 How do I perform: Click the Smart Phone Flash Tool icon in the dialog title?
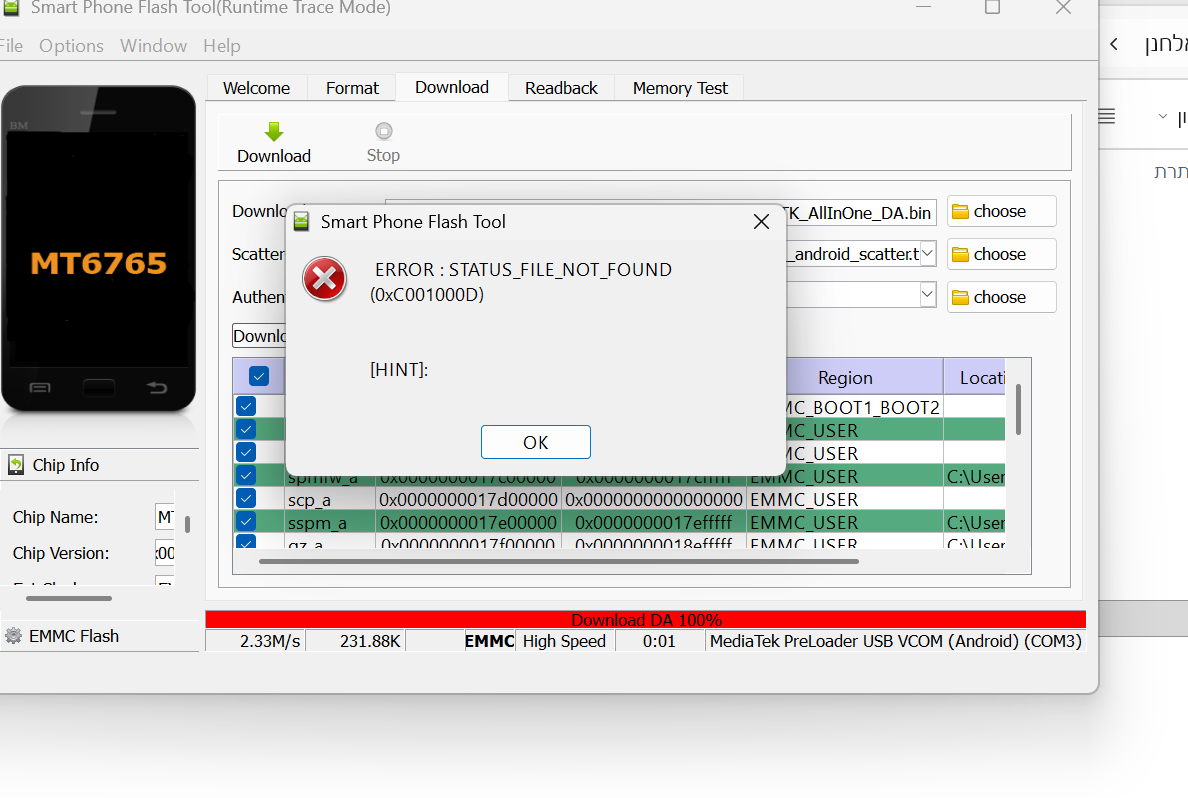point(301,222)
